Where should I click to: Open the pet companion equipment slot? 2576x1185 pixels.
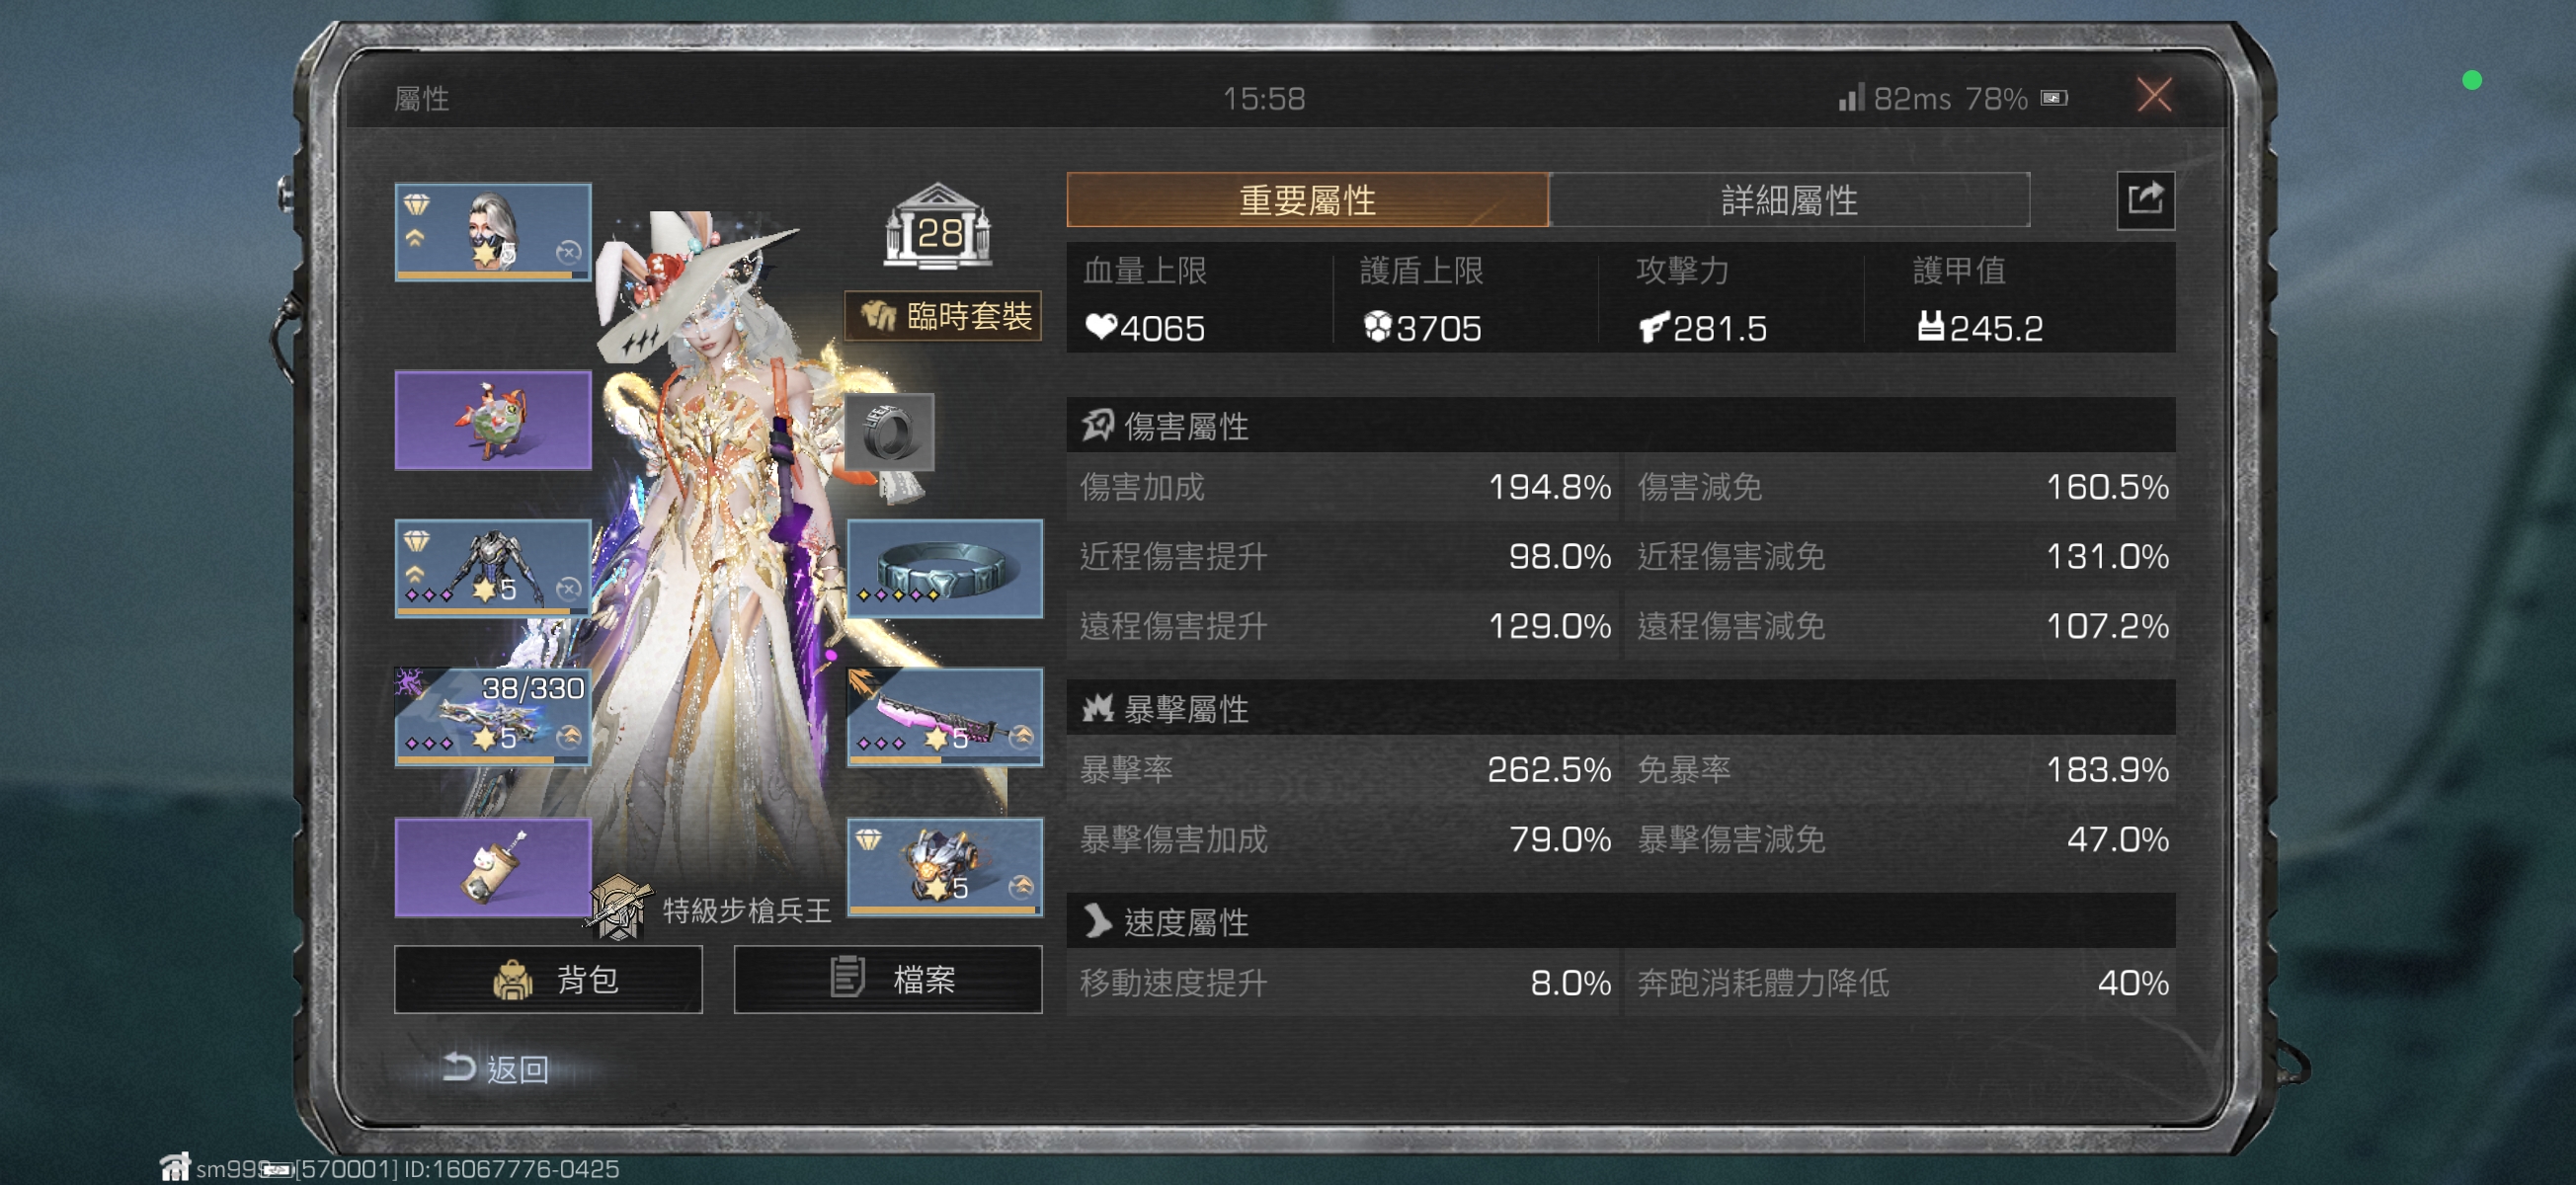click(493, 420)
